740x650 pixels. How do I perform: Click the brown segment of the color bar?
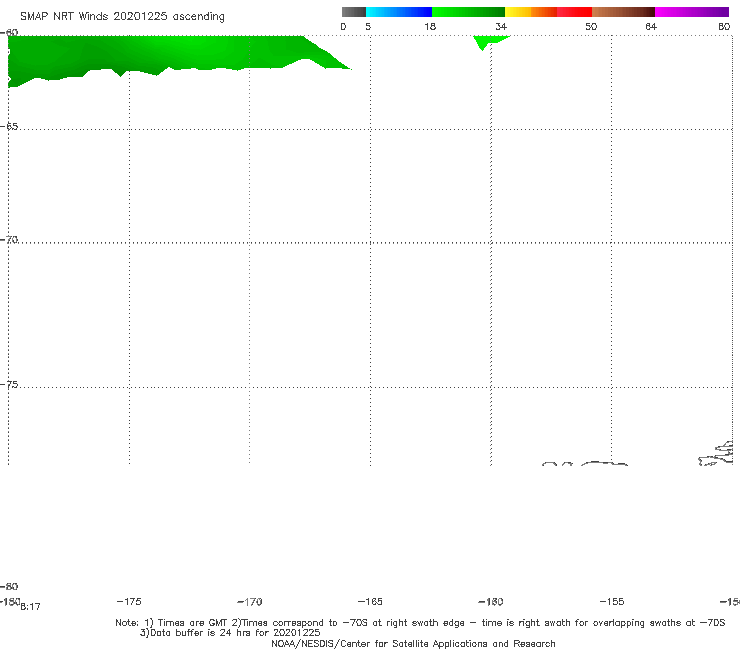pos(623,12)
